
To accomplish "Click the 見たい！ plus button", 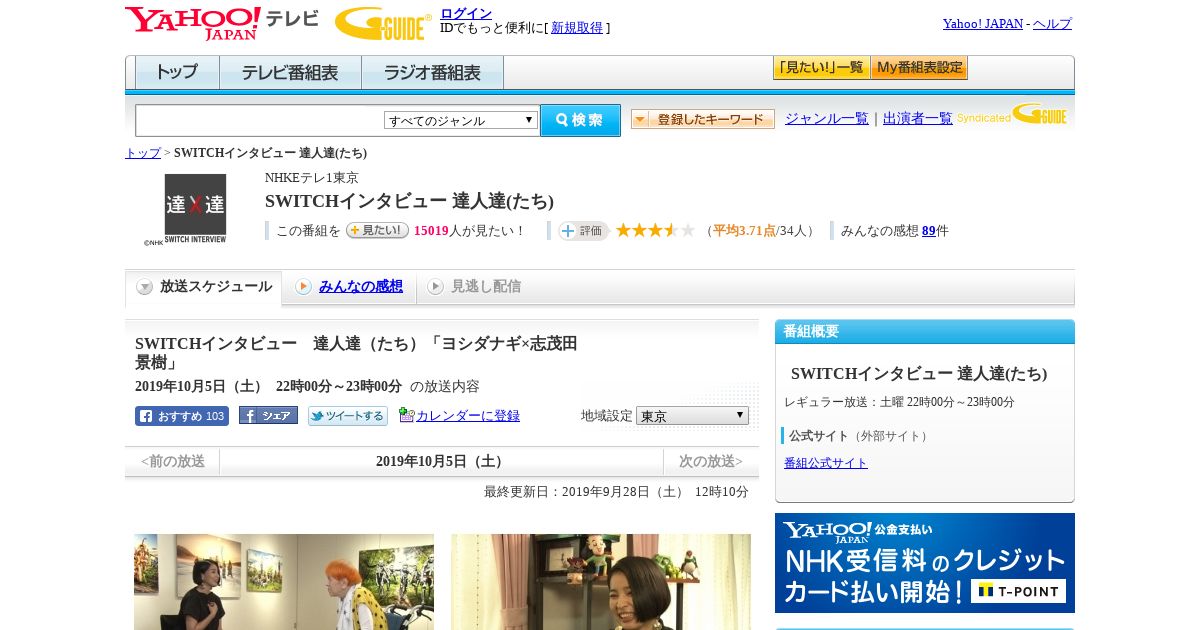I will [377, 230].
